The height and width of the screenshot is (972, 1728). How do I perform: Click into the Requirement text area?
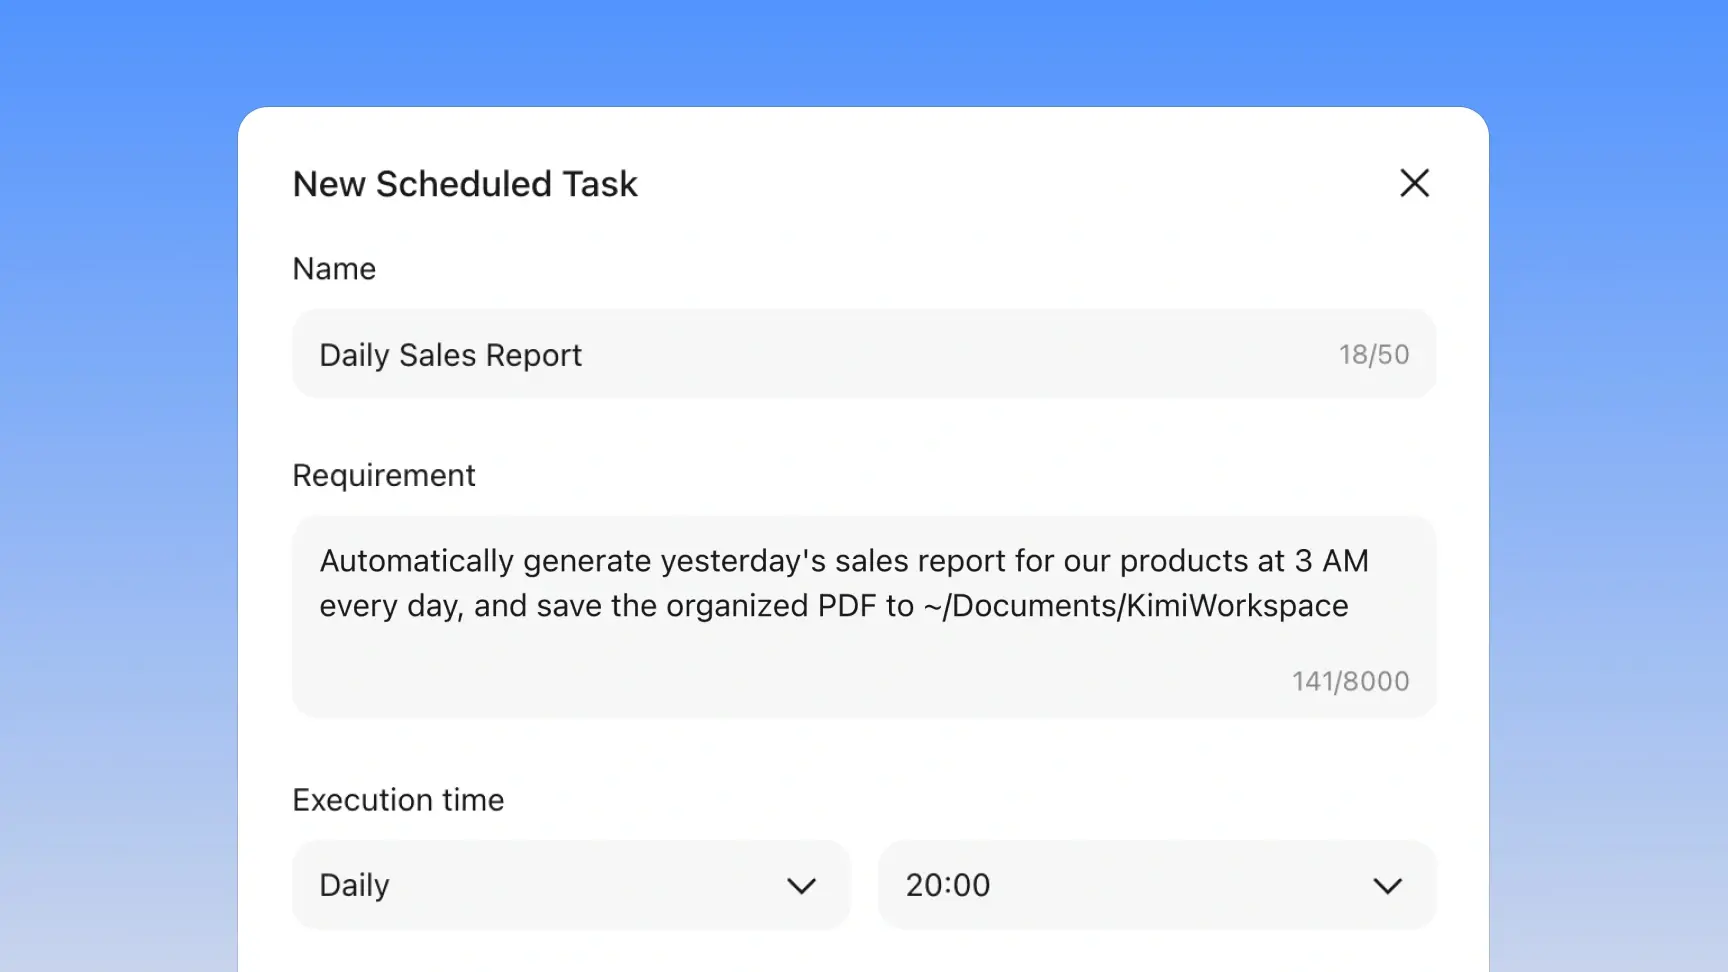(864, 616)
